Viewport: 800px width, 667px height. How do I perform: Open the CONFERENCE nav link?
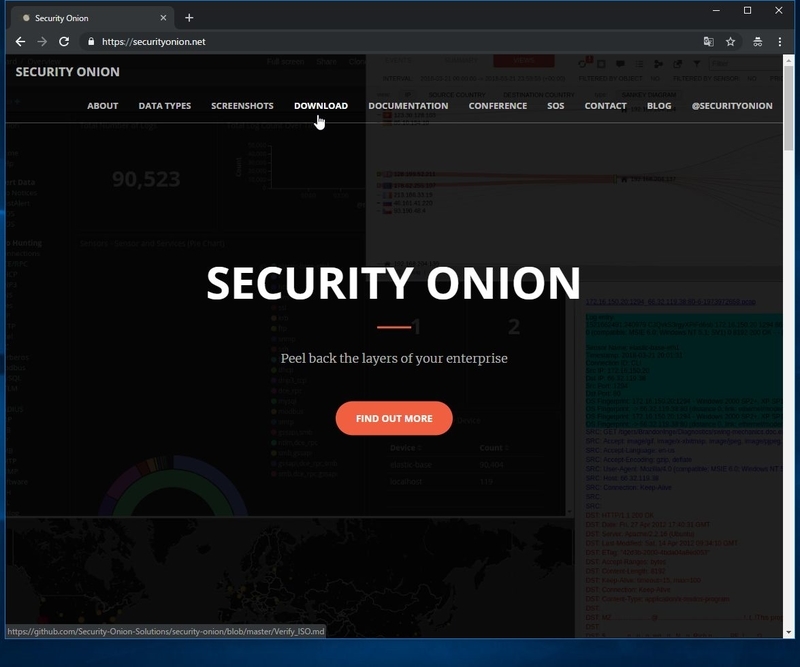[498, 106]
